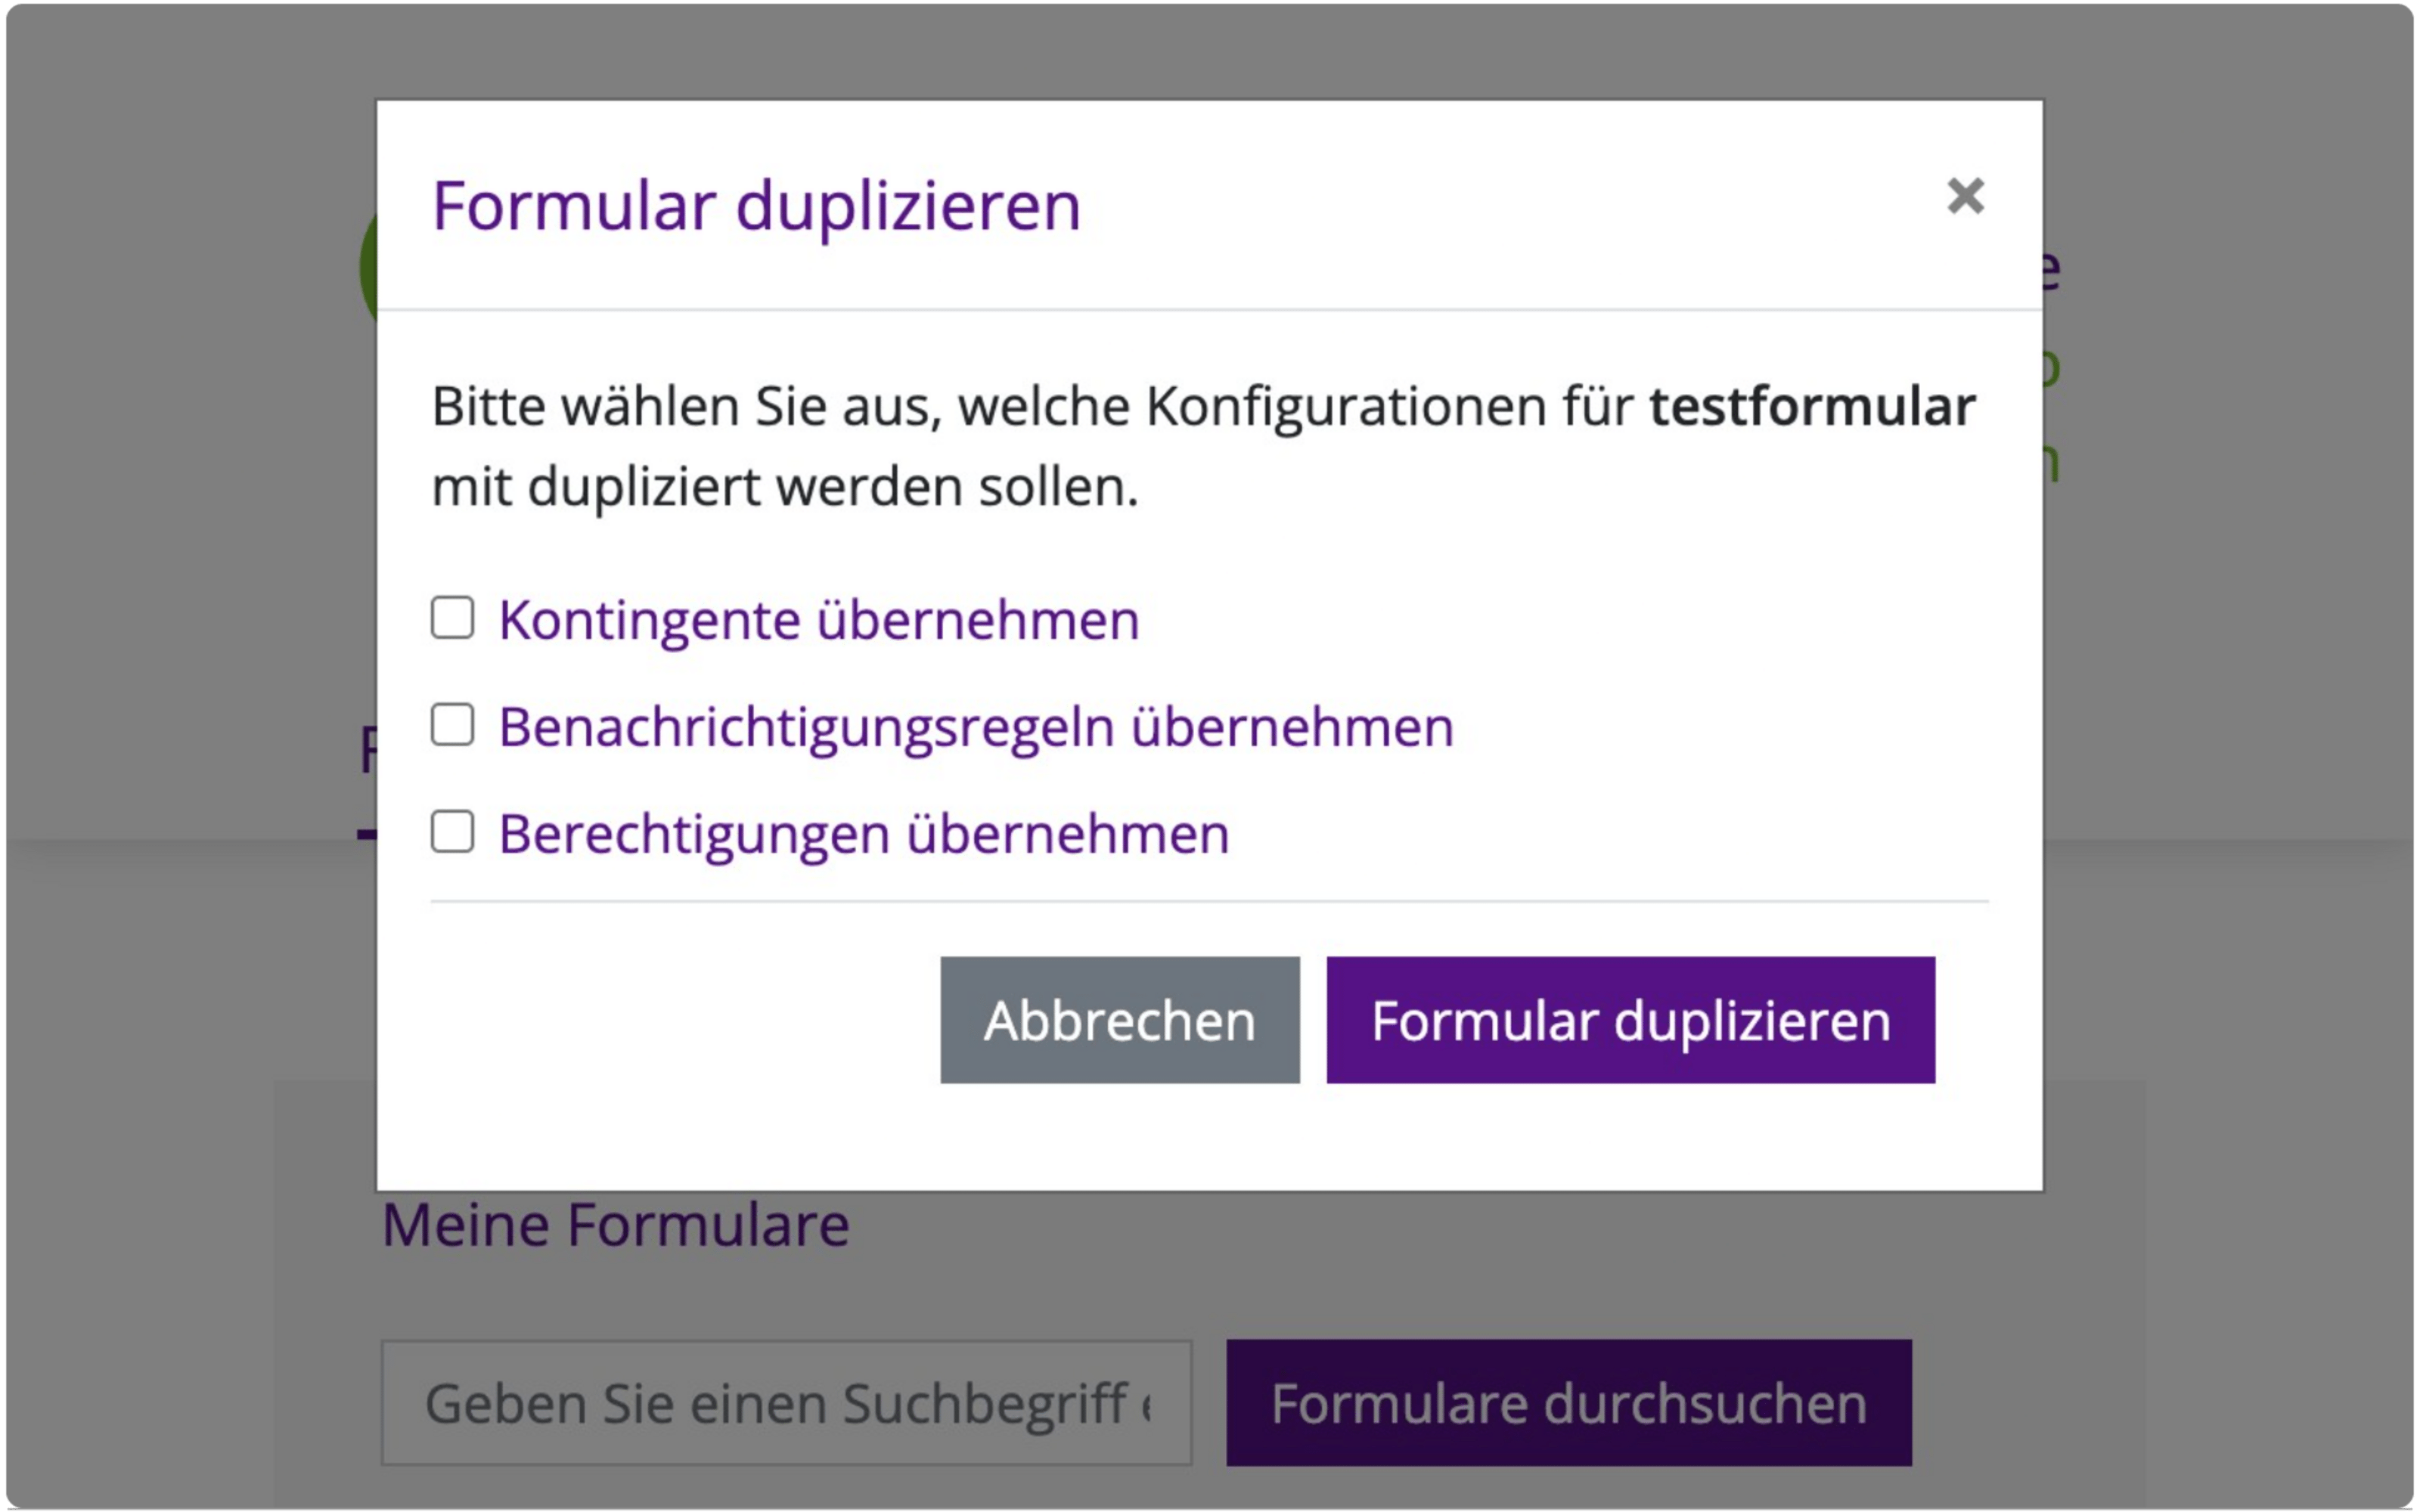Close the Formular duplizieren dialog with X
Screen dimensions: 2420x1512
(x=1965, y=196)
